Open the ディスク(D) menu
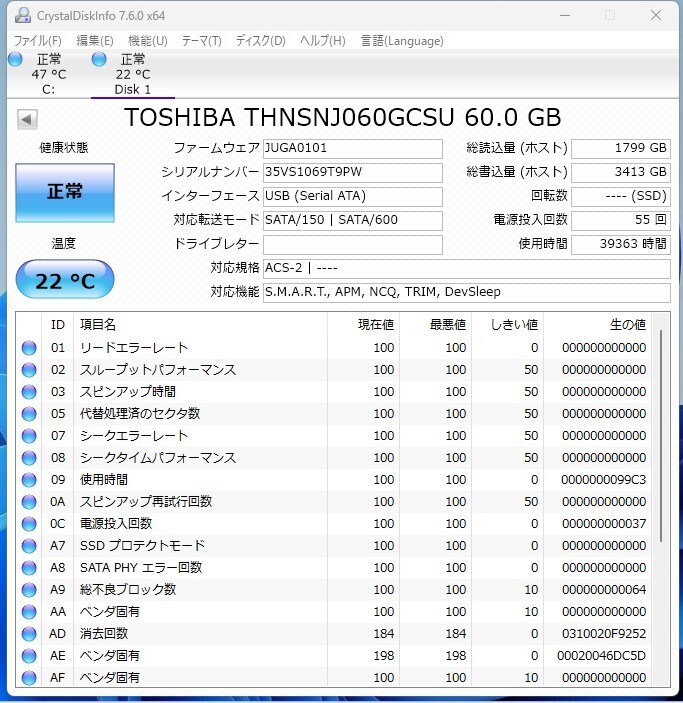Screen dimensions: 683x703 tap(260, 41)
